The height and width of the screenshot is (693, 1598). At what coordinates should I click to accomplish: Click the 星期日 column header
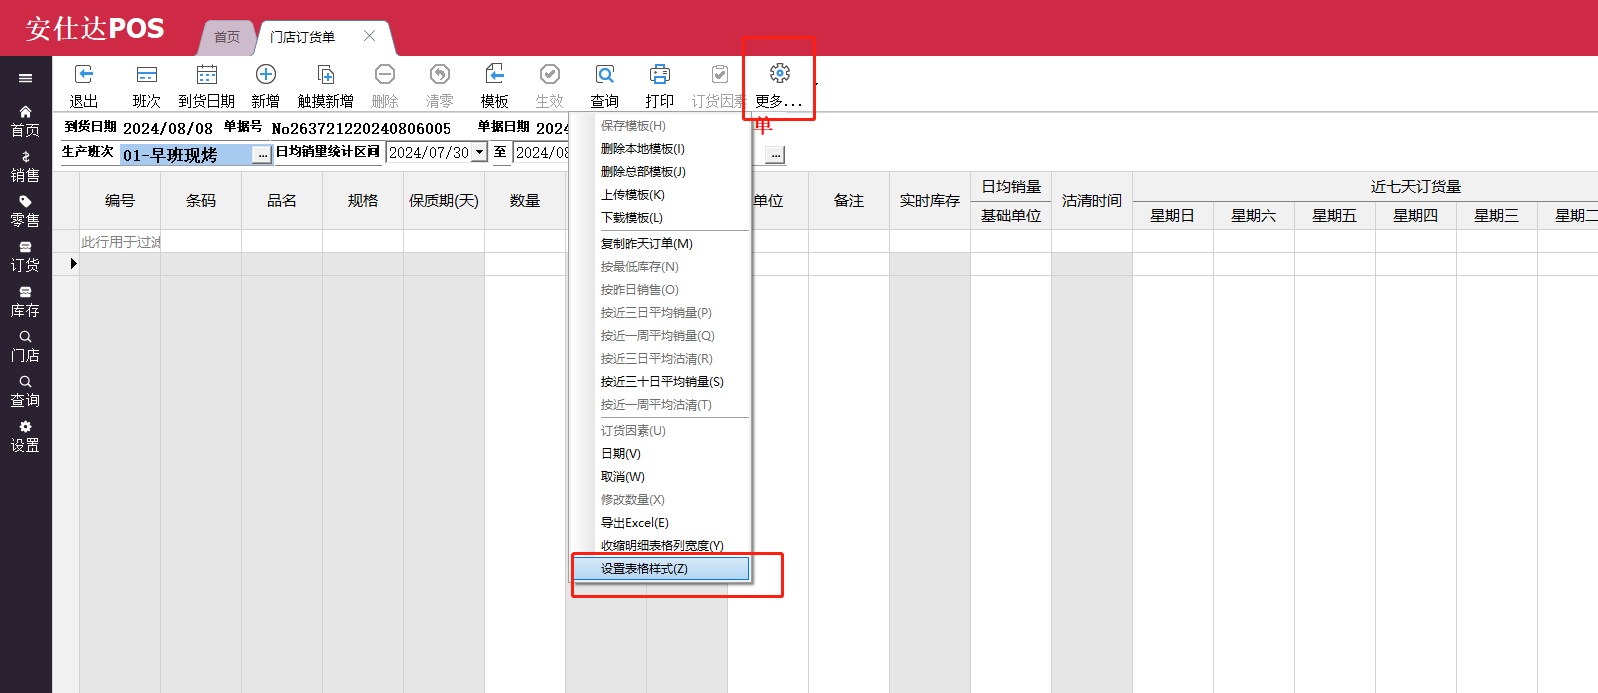click(x=1173, y=215)
